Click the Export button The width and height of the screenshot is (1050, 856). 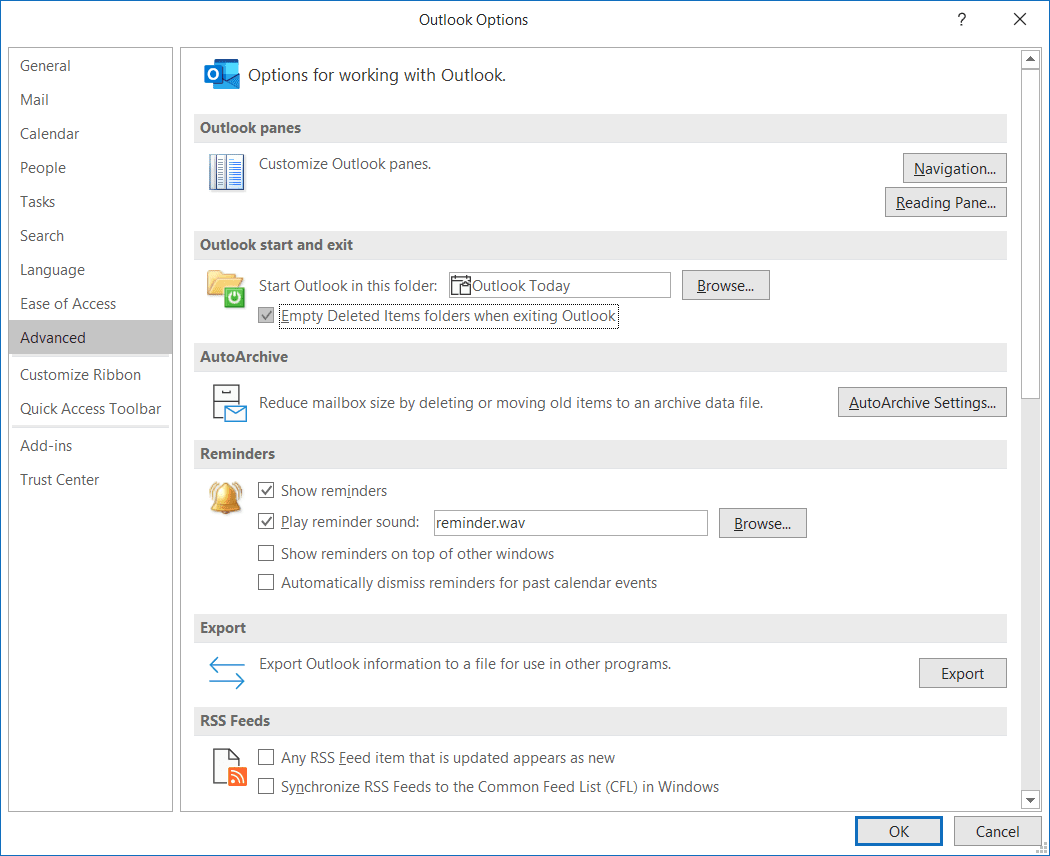pyautogui.click(x=962, y=673)
